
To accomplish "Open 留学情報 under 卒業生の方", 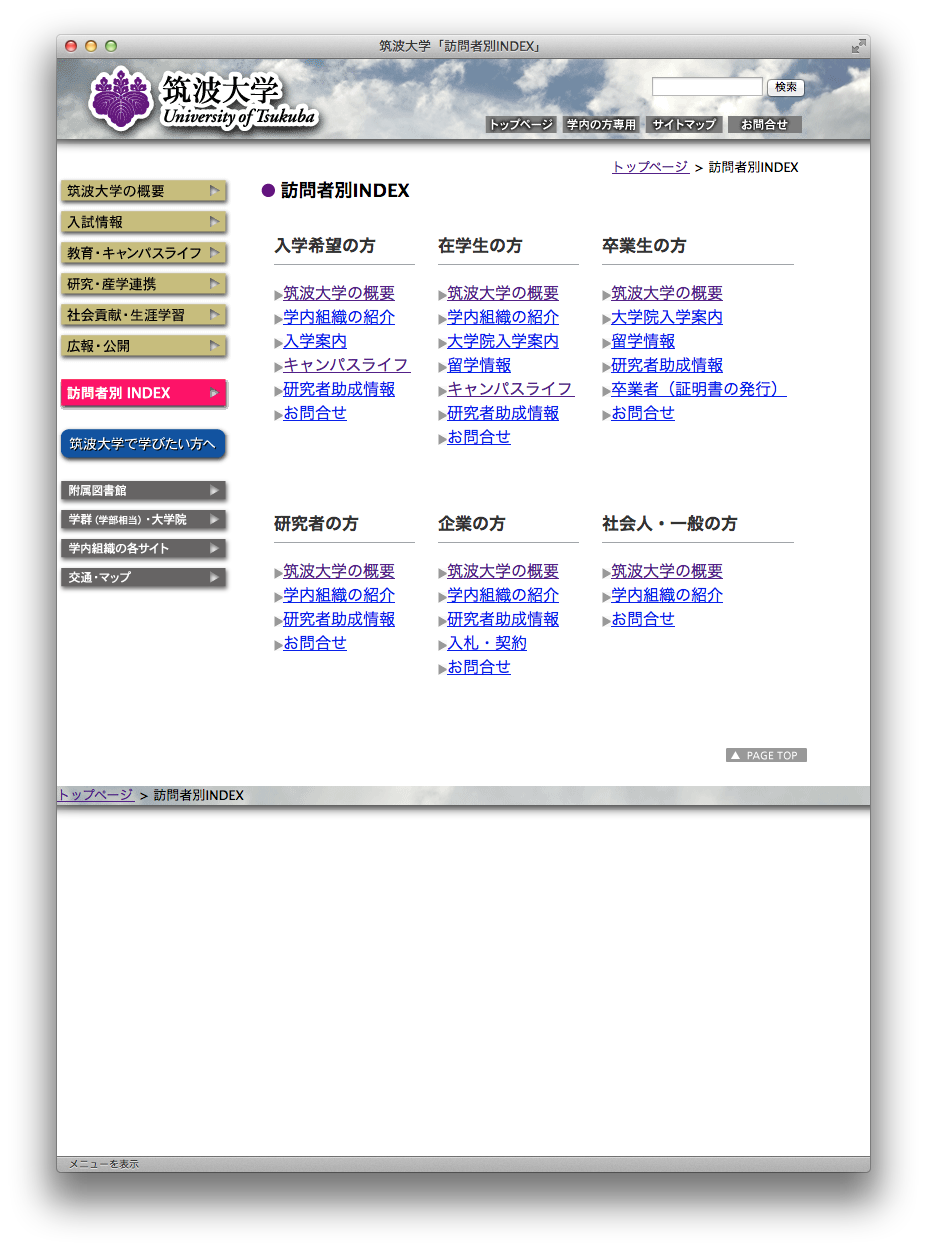I will [643, 341].
